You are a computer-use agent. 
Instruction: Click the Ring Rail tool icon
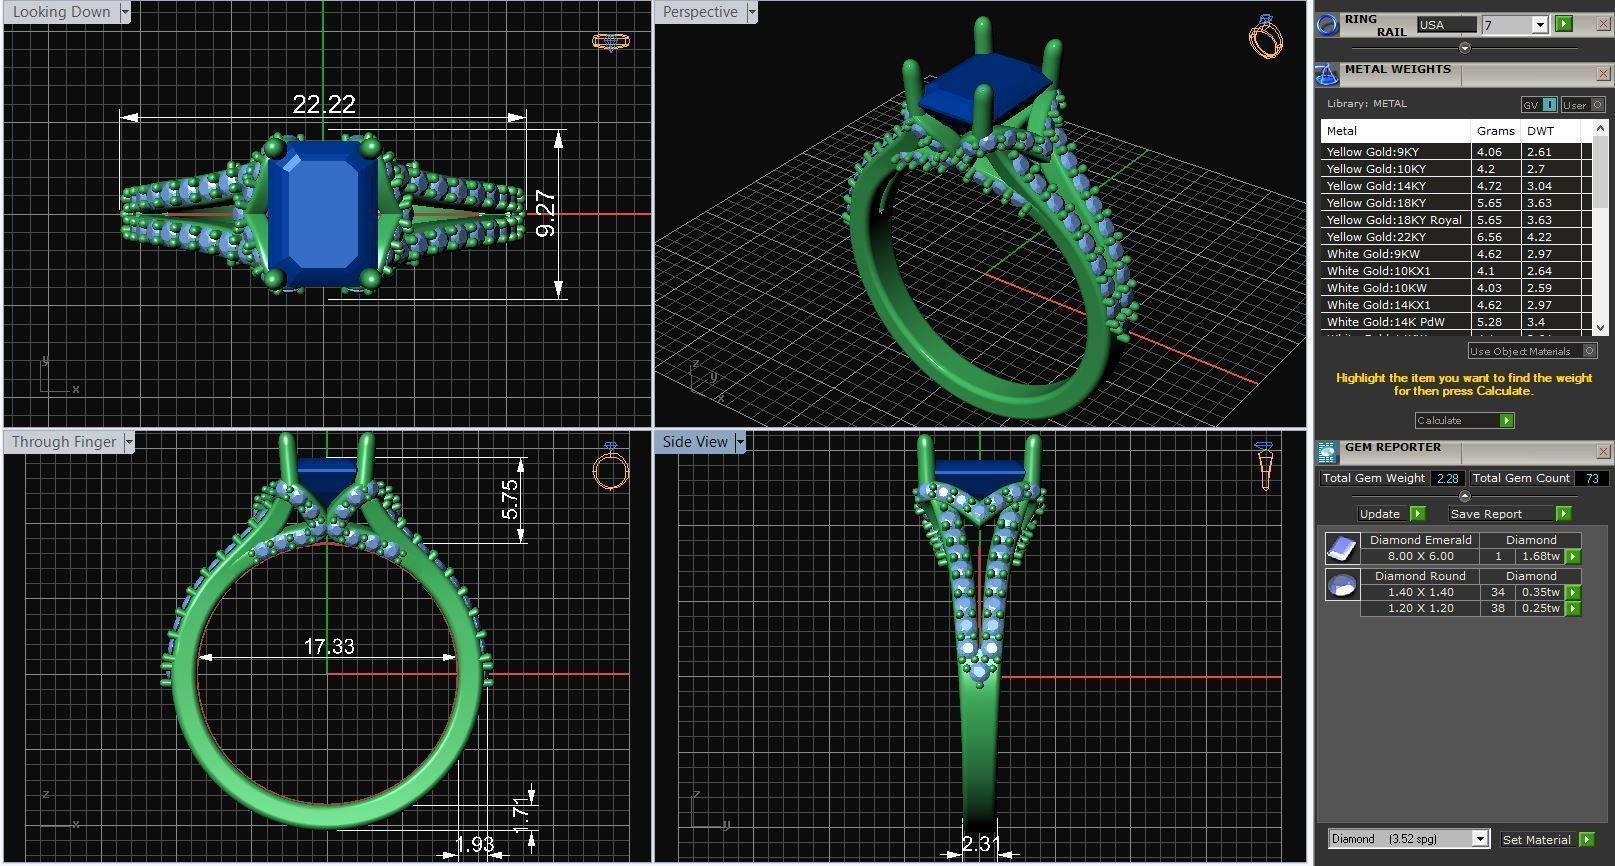click(1327, 24)
